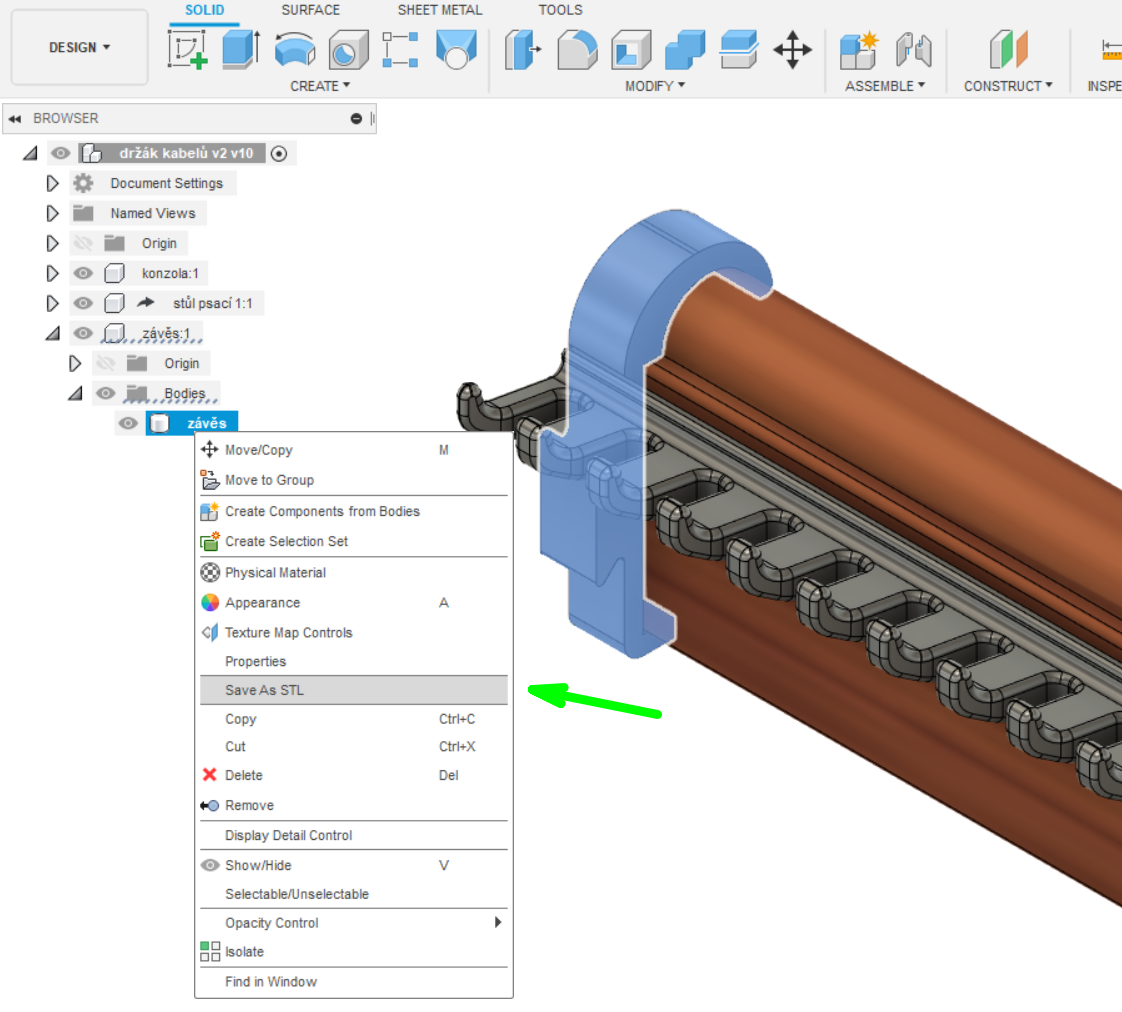Click the Move/Copy cross-arrows toolbar icon
The width and height of the screenshot is (1122, 1012).
tap(792, 49)
